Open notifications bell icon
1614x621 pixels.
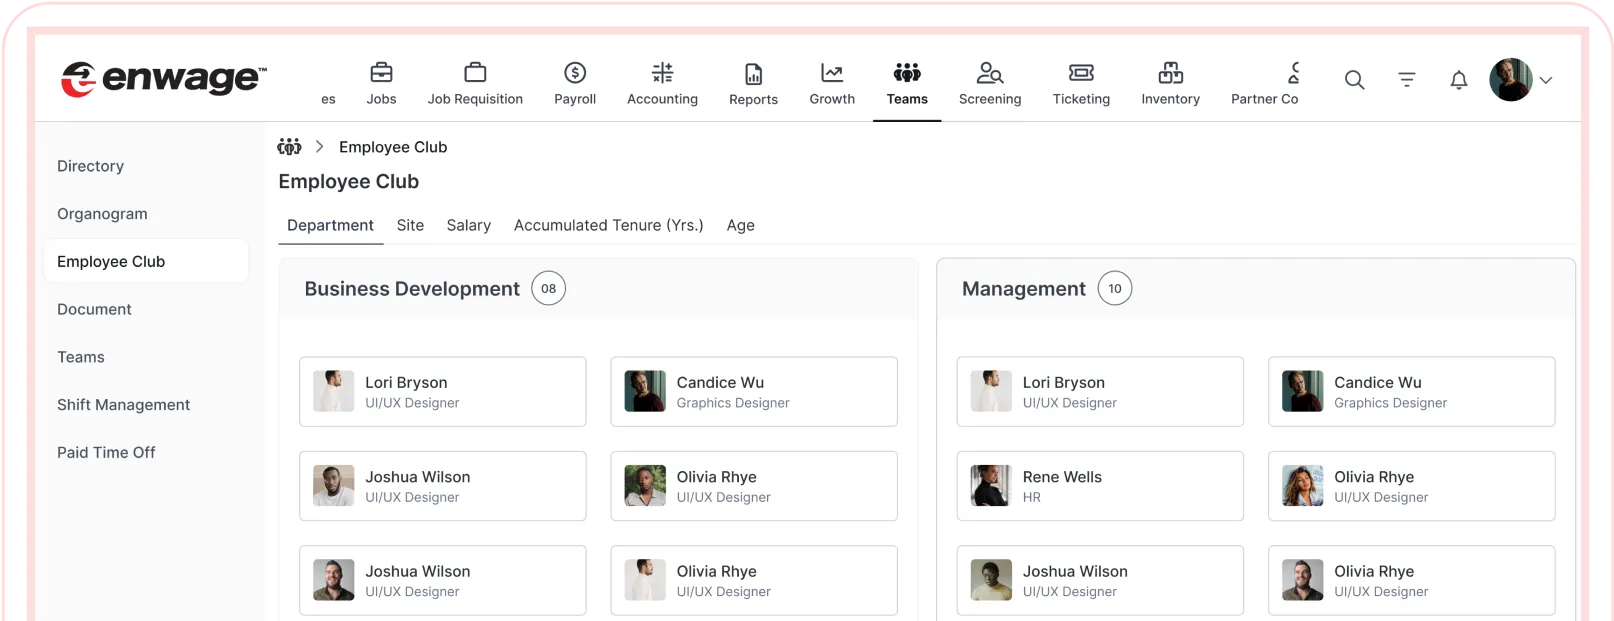(x=1459, y=80)
